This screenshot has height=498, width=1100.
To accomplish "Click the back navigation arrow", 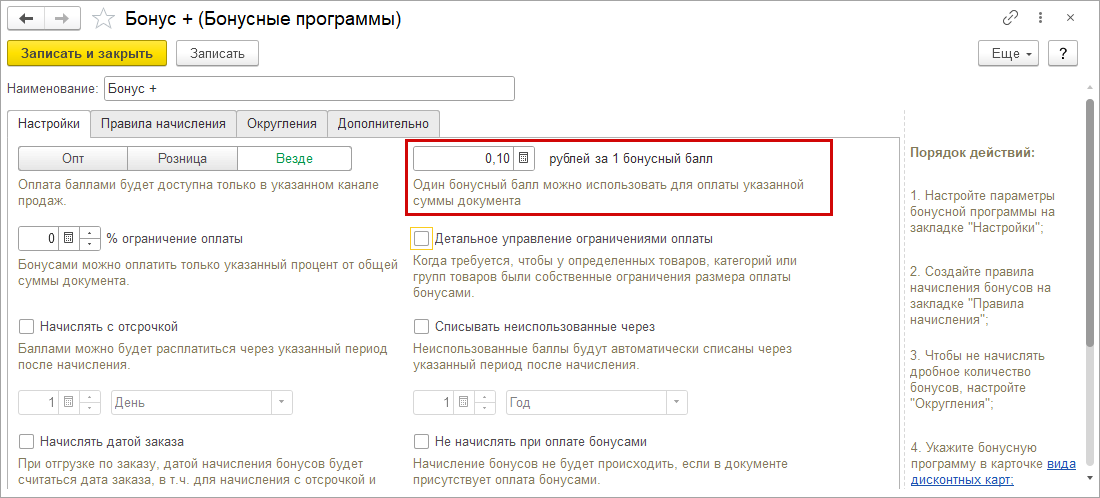I will click(x=26, y=19).
